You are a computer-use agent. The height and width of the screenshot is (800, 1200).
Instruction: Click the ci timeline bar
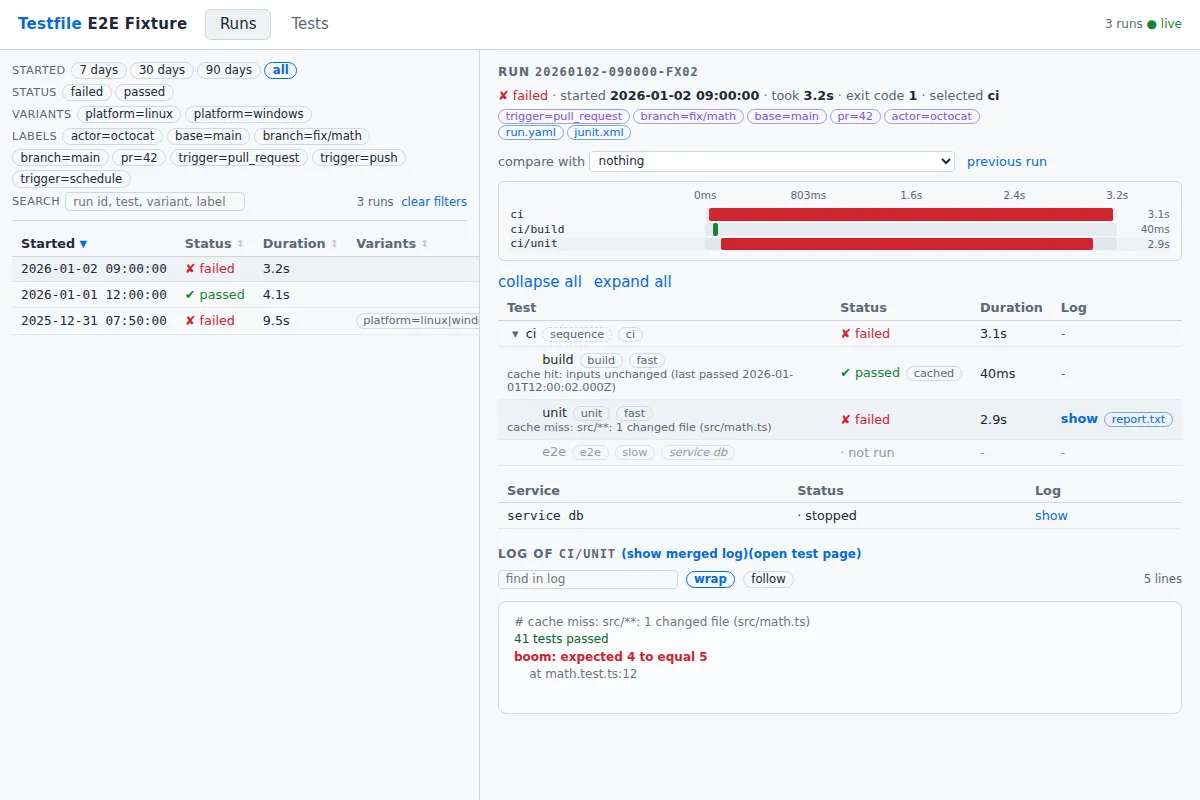pos(911,214)
